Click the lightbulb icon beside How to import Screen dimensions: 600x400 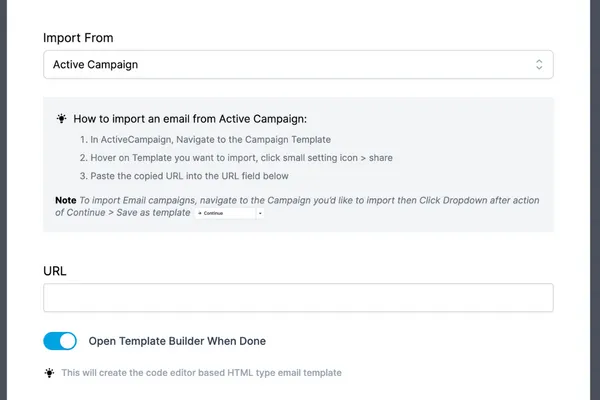[61, 119]
